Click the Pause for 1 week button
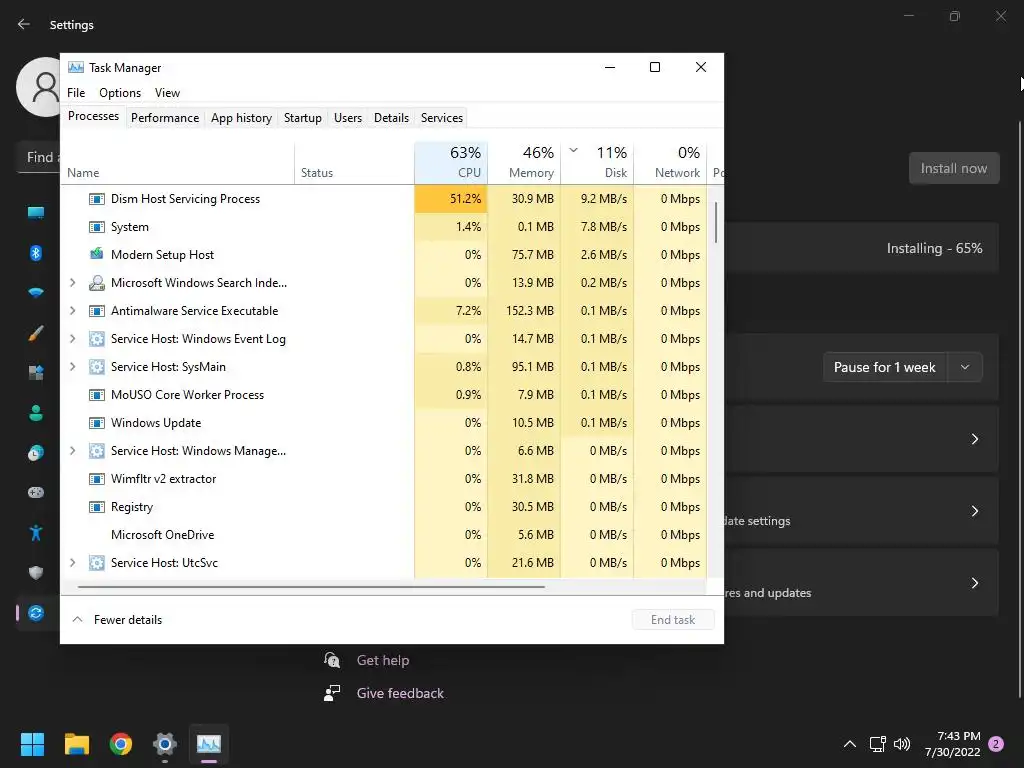Screen dimensions: 1024x768 point(885,367)
